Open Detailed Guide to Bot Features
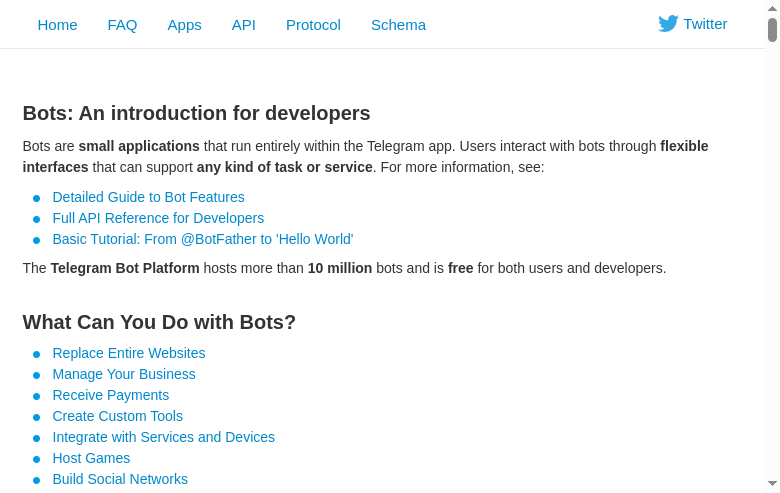The height and width of the screenshot is (493, 780). pyautogui.click(x=148, y=197)
